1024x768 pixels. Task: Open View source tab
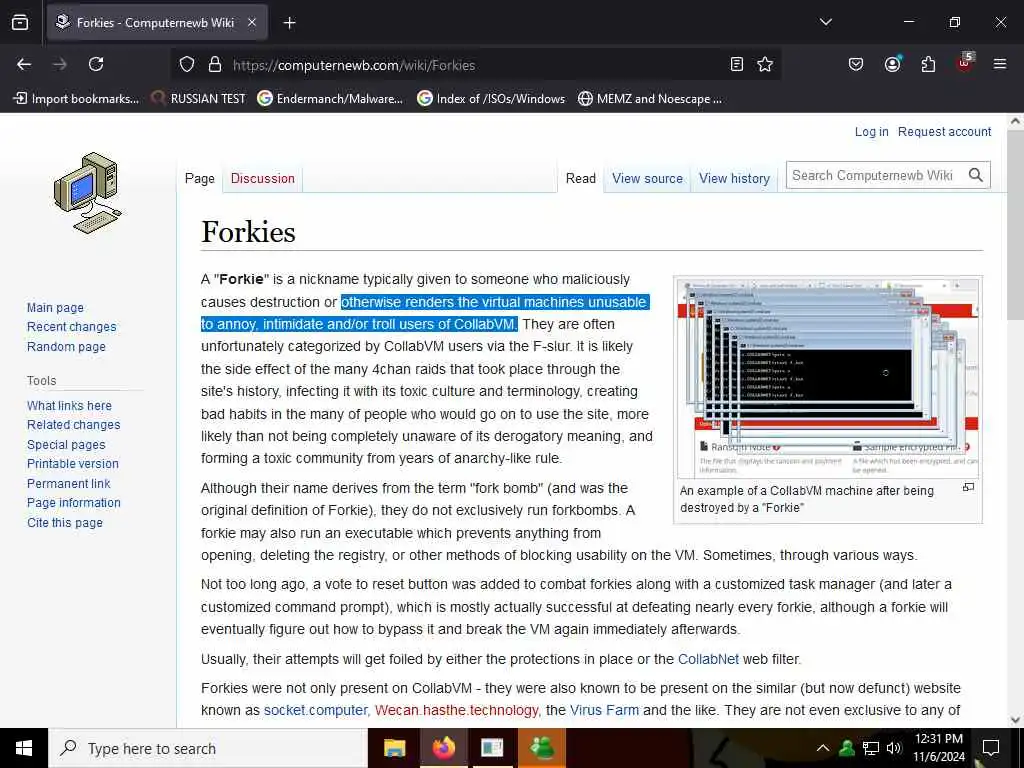click(x=647, y=178)
